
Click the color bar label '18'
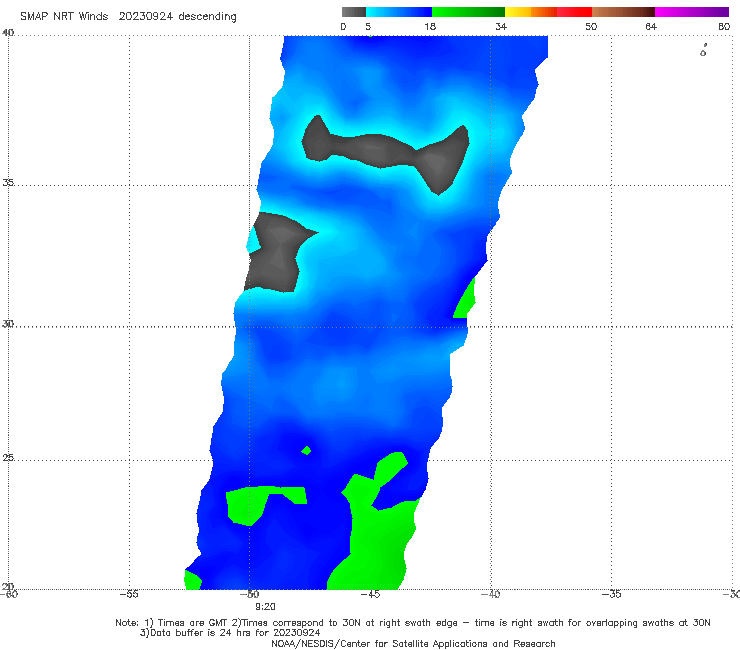pyautogui.click(x=430, y=26)
